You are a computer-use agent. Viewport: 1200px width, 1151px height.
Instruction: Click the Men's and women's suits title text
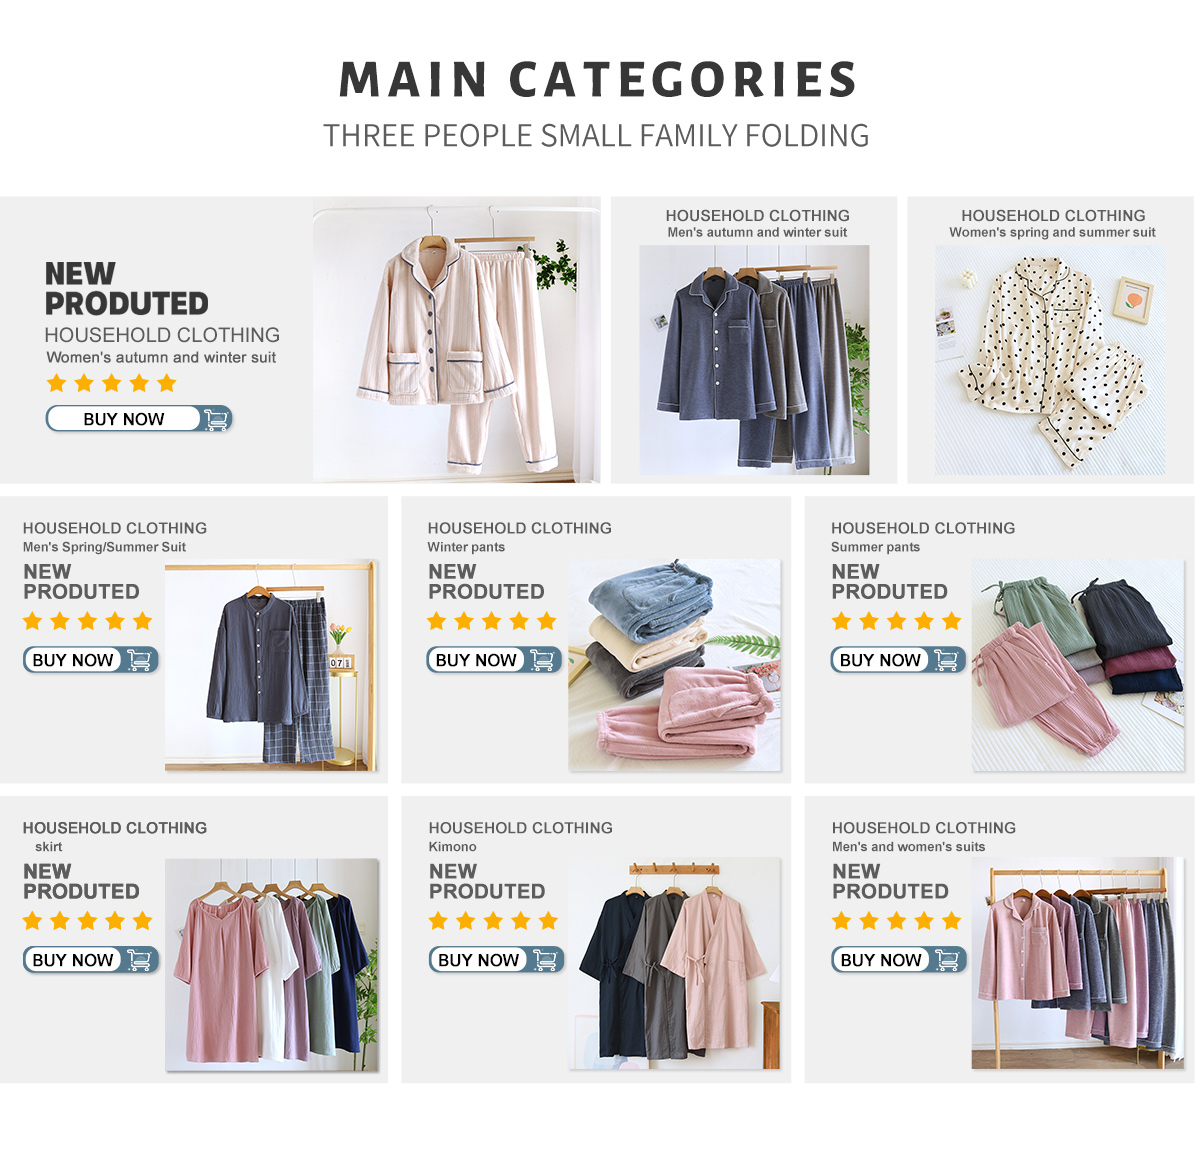tap(908, 847)
